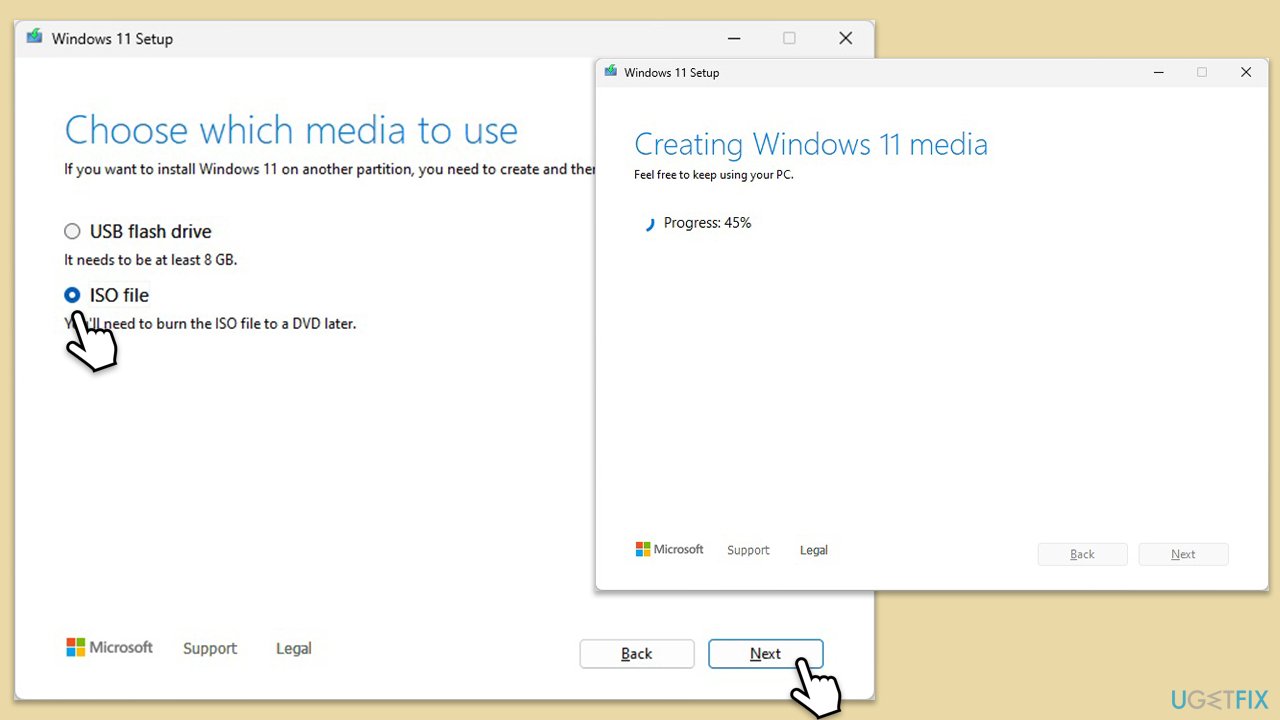Click the progress spinner beside Progress: 45%
Screen dimensions: 1280x720
click(x=648, y=224)
